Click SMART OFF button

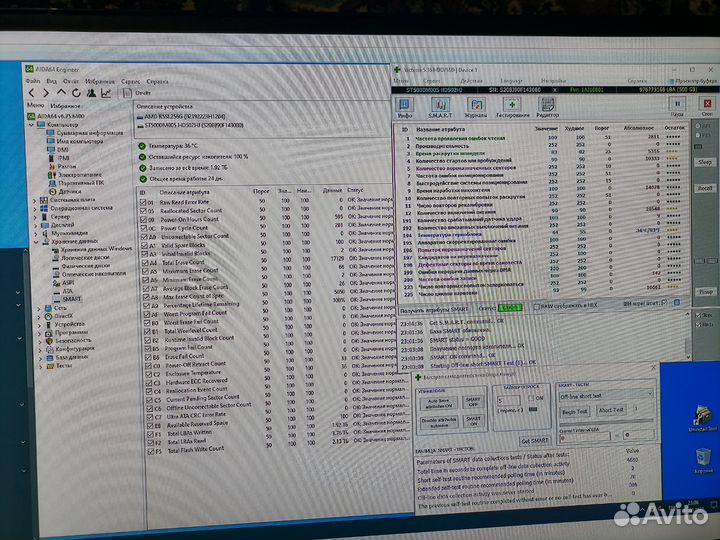click(473, 402)
